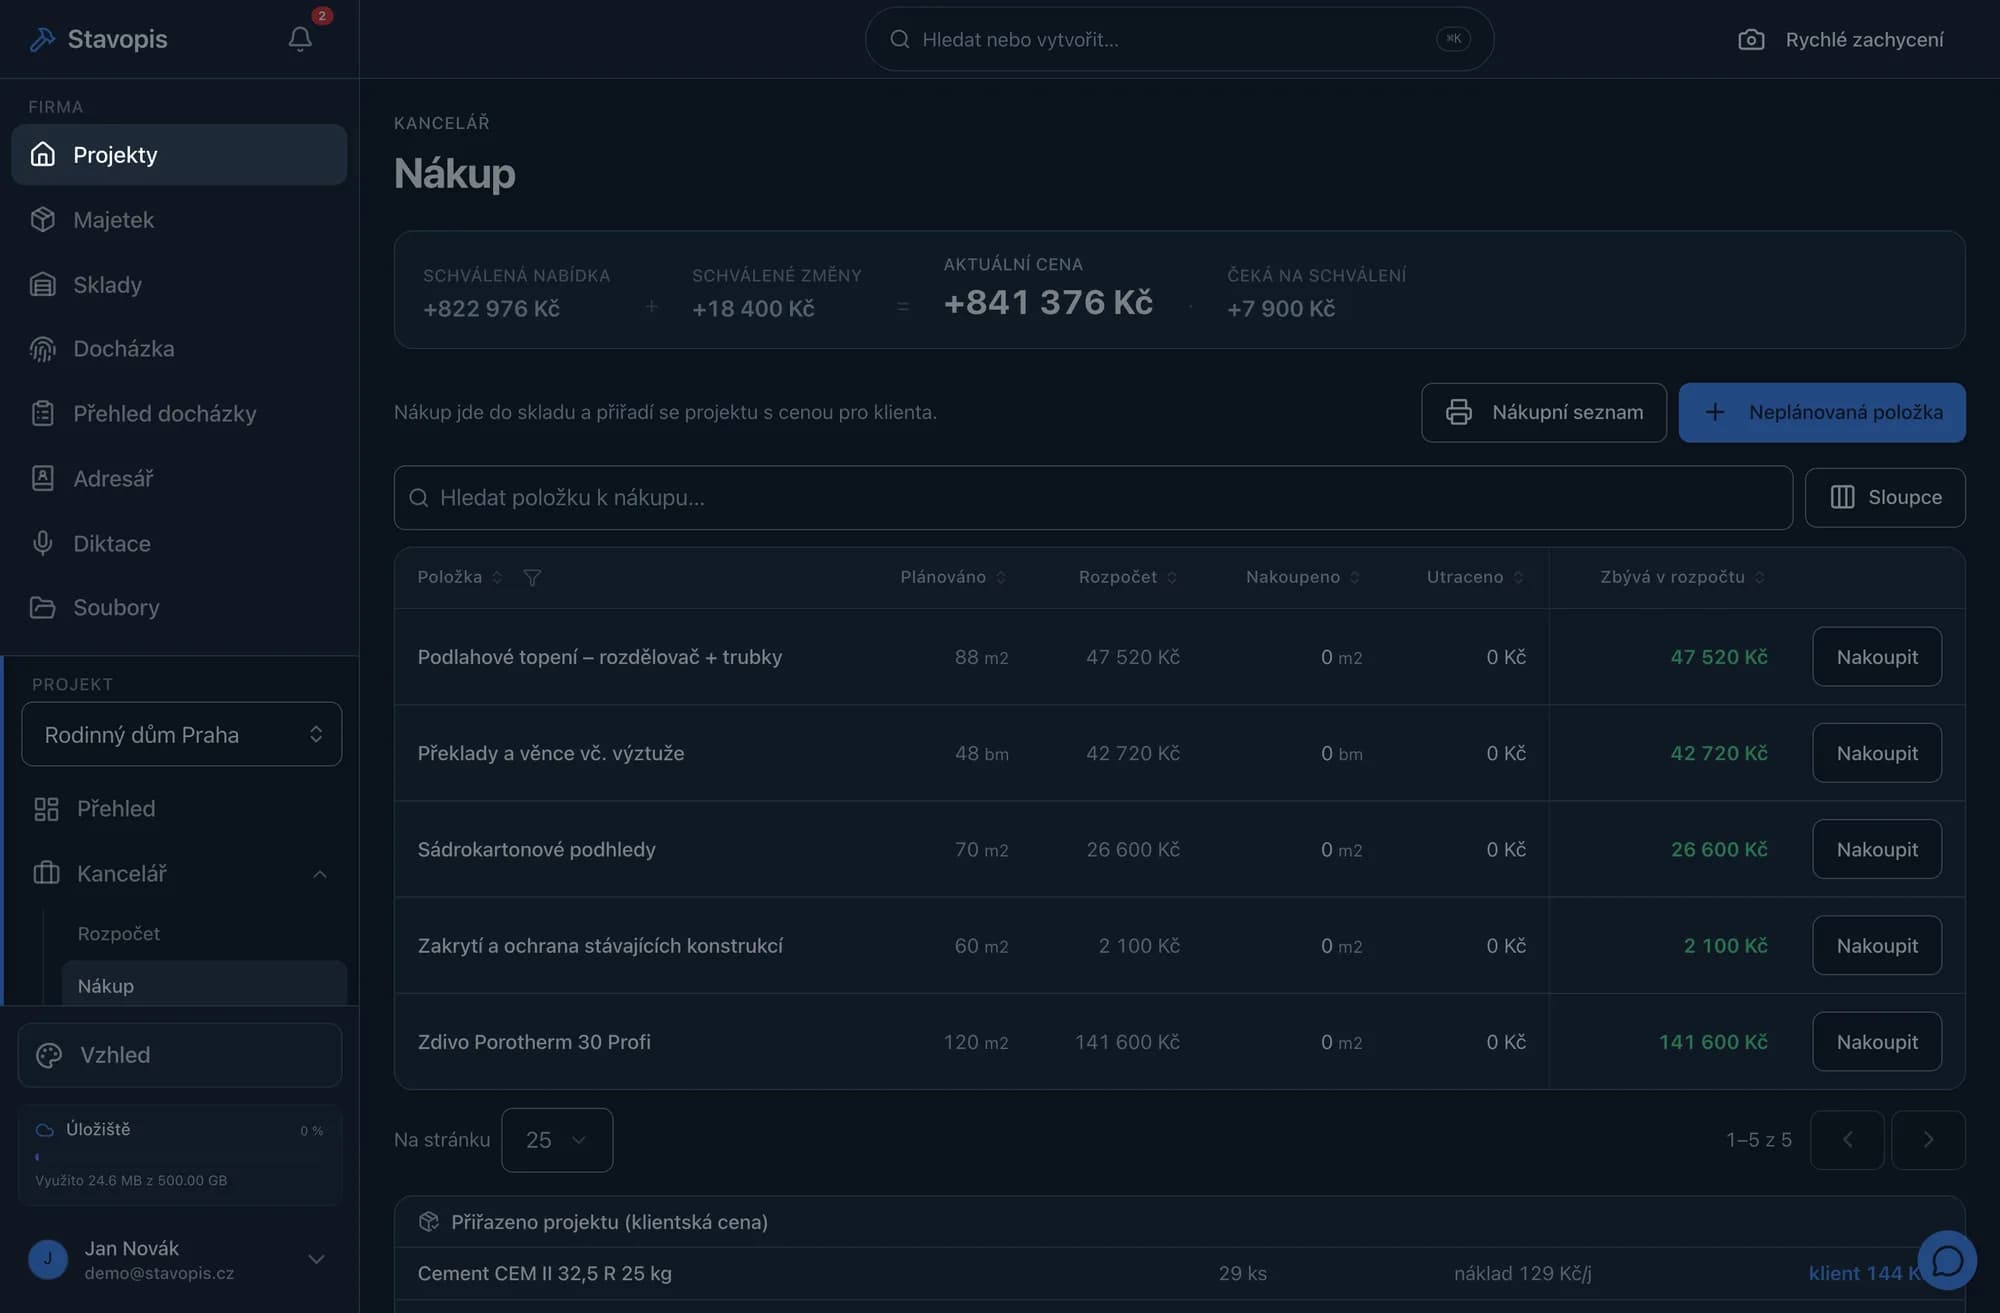This screenshot has height=1313, width=2000.
Task: Open Majetek in sidebar
Action: 179,220
